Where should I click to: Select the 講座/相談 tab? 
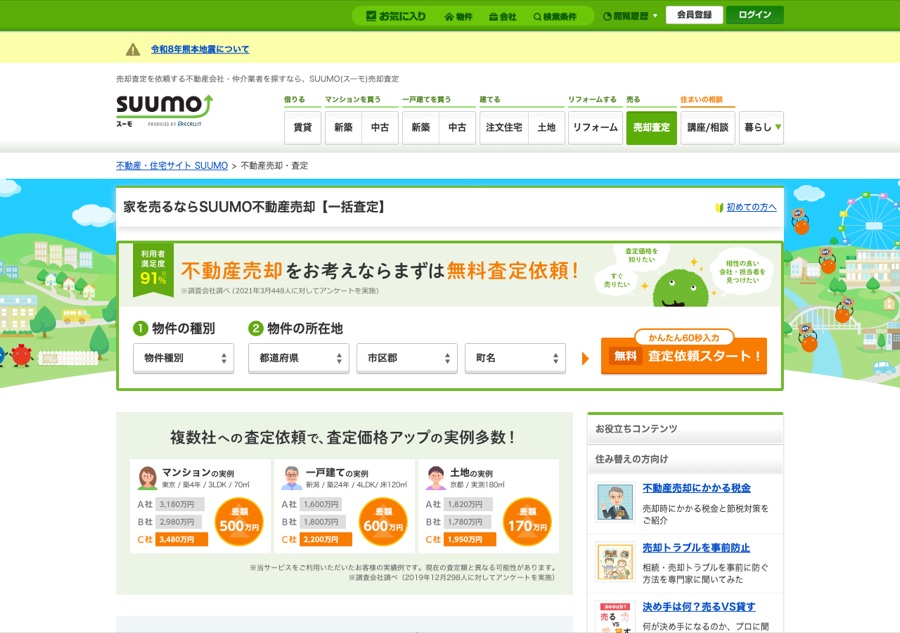click(x=708, y=127)
